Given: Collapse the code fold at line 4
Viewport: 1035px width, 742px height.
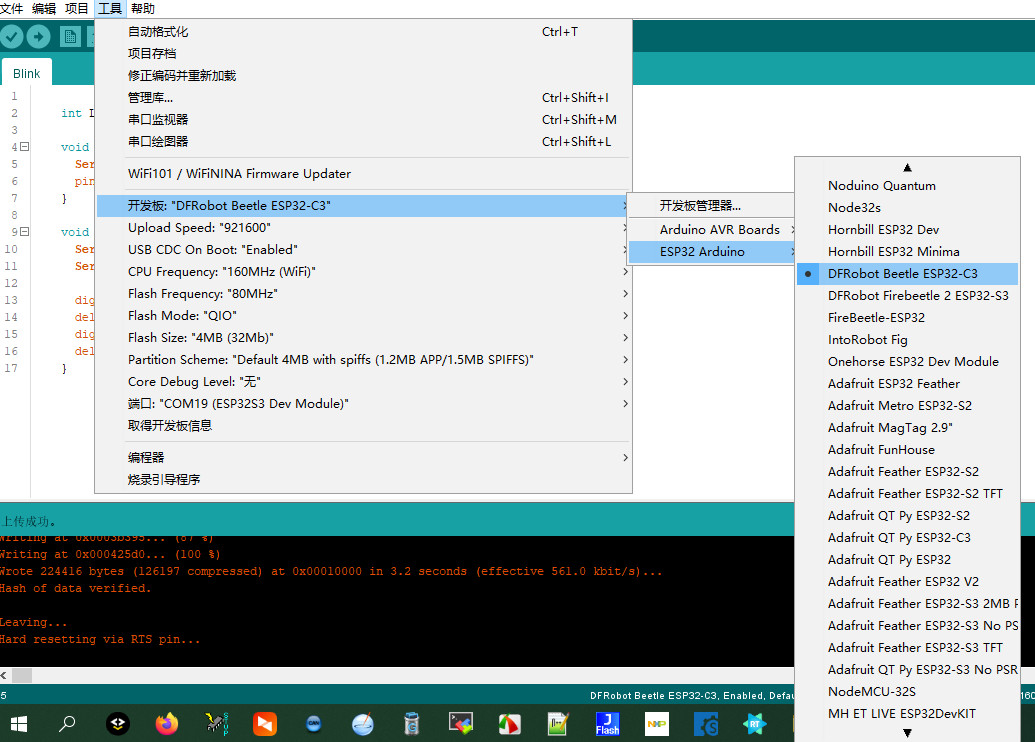Looking at the screenshot, I should click(24, 147).
